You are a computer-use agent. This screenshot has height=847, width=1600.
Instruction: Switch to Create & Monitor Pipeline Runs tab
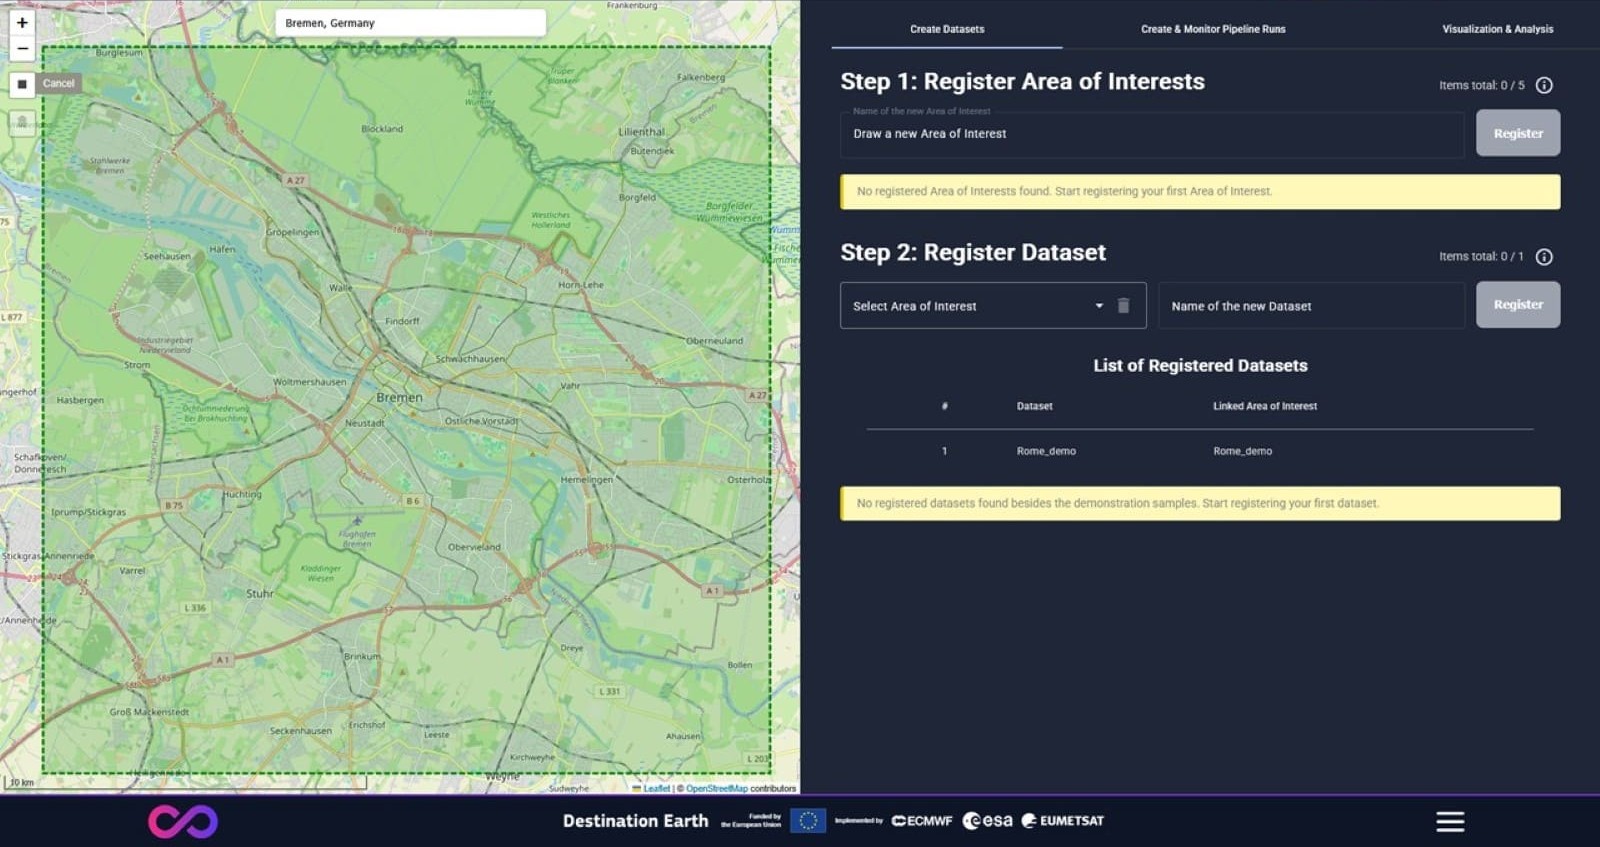(x=1213, y=29)
